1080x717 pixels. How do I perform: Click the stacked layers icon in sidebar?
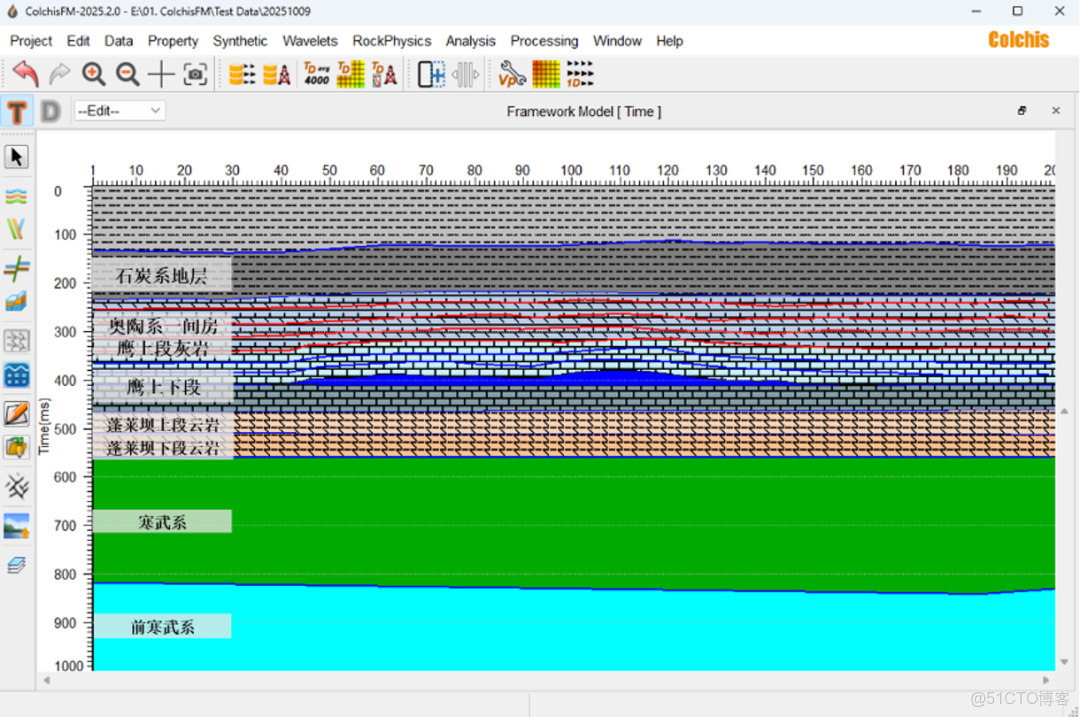pos(17,565)
